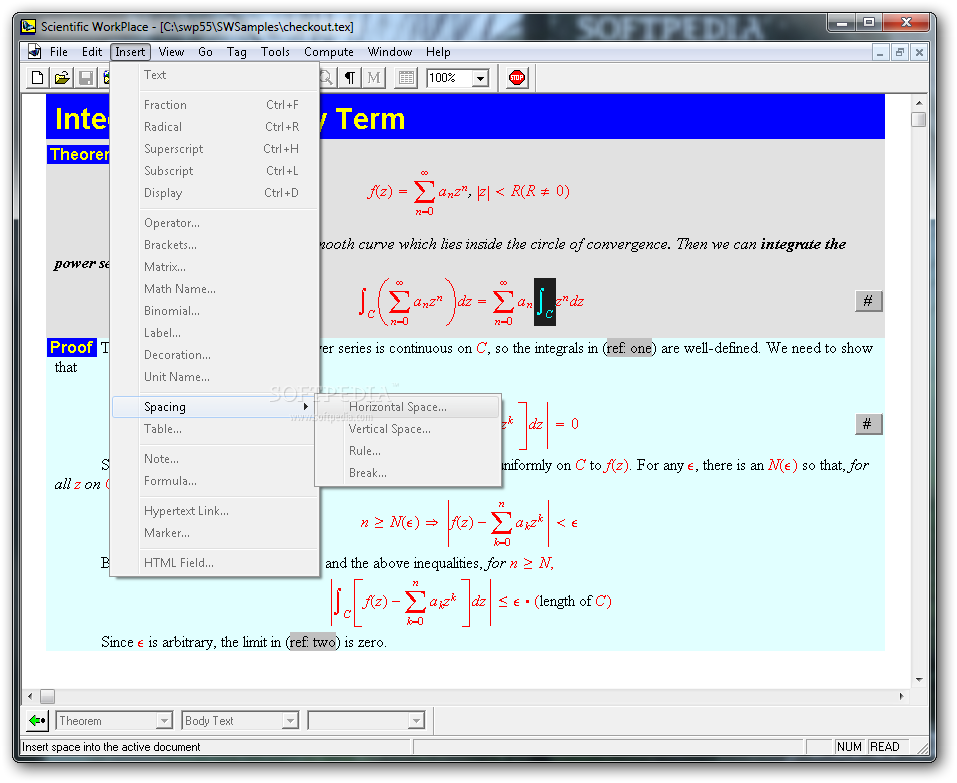Select Decoration... in the Insert menu
957x783 pixels.
pos(215,355)
